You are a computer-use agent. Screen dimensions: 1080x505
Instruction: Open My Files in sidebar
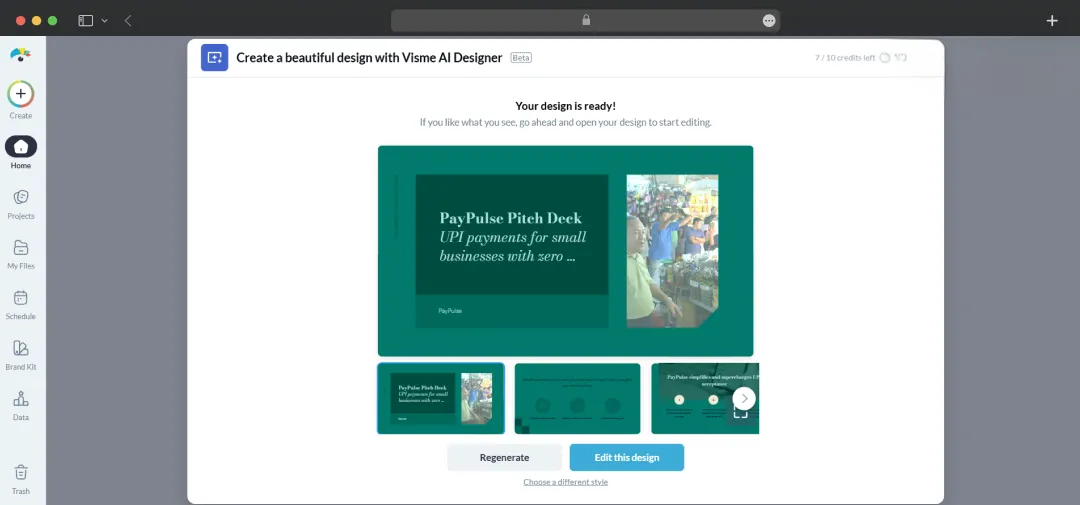click(x=21, y=255)
